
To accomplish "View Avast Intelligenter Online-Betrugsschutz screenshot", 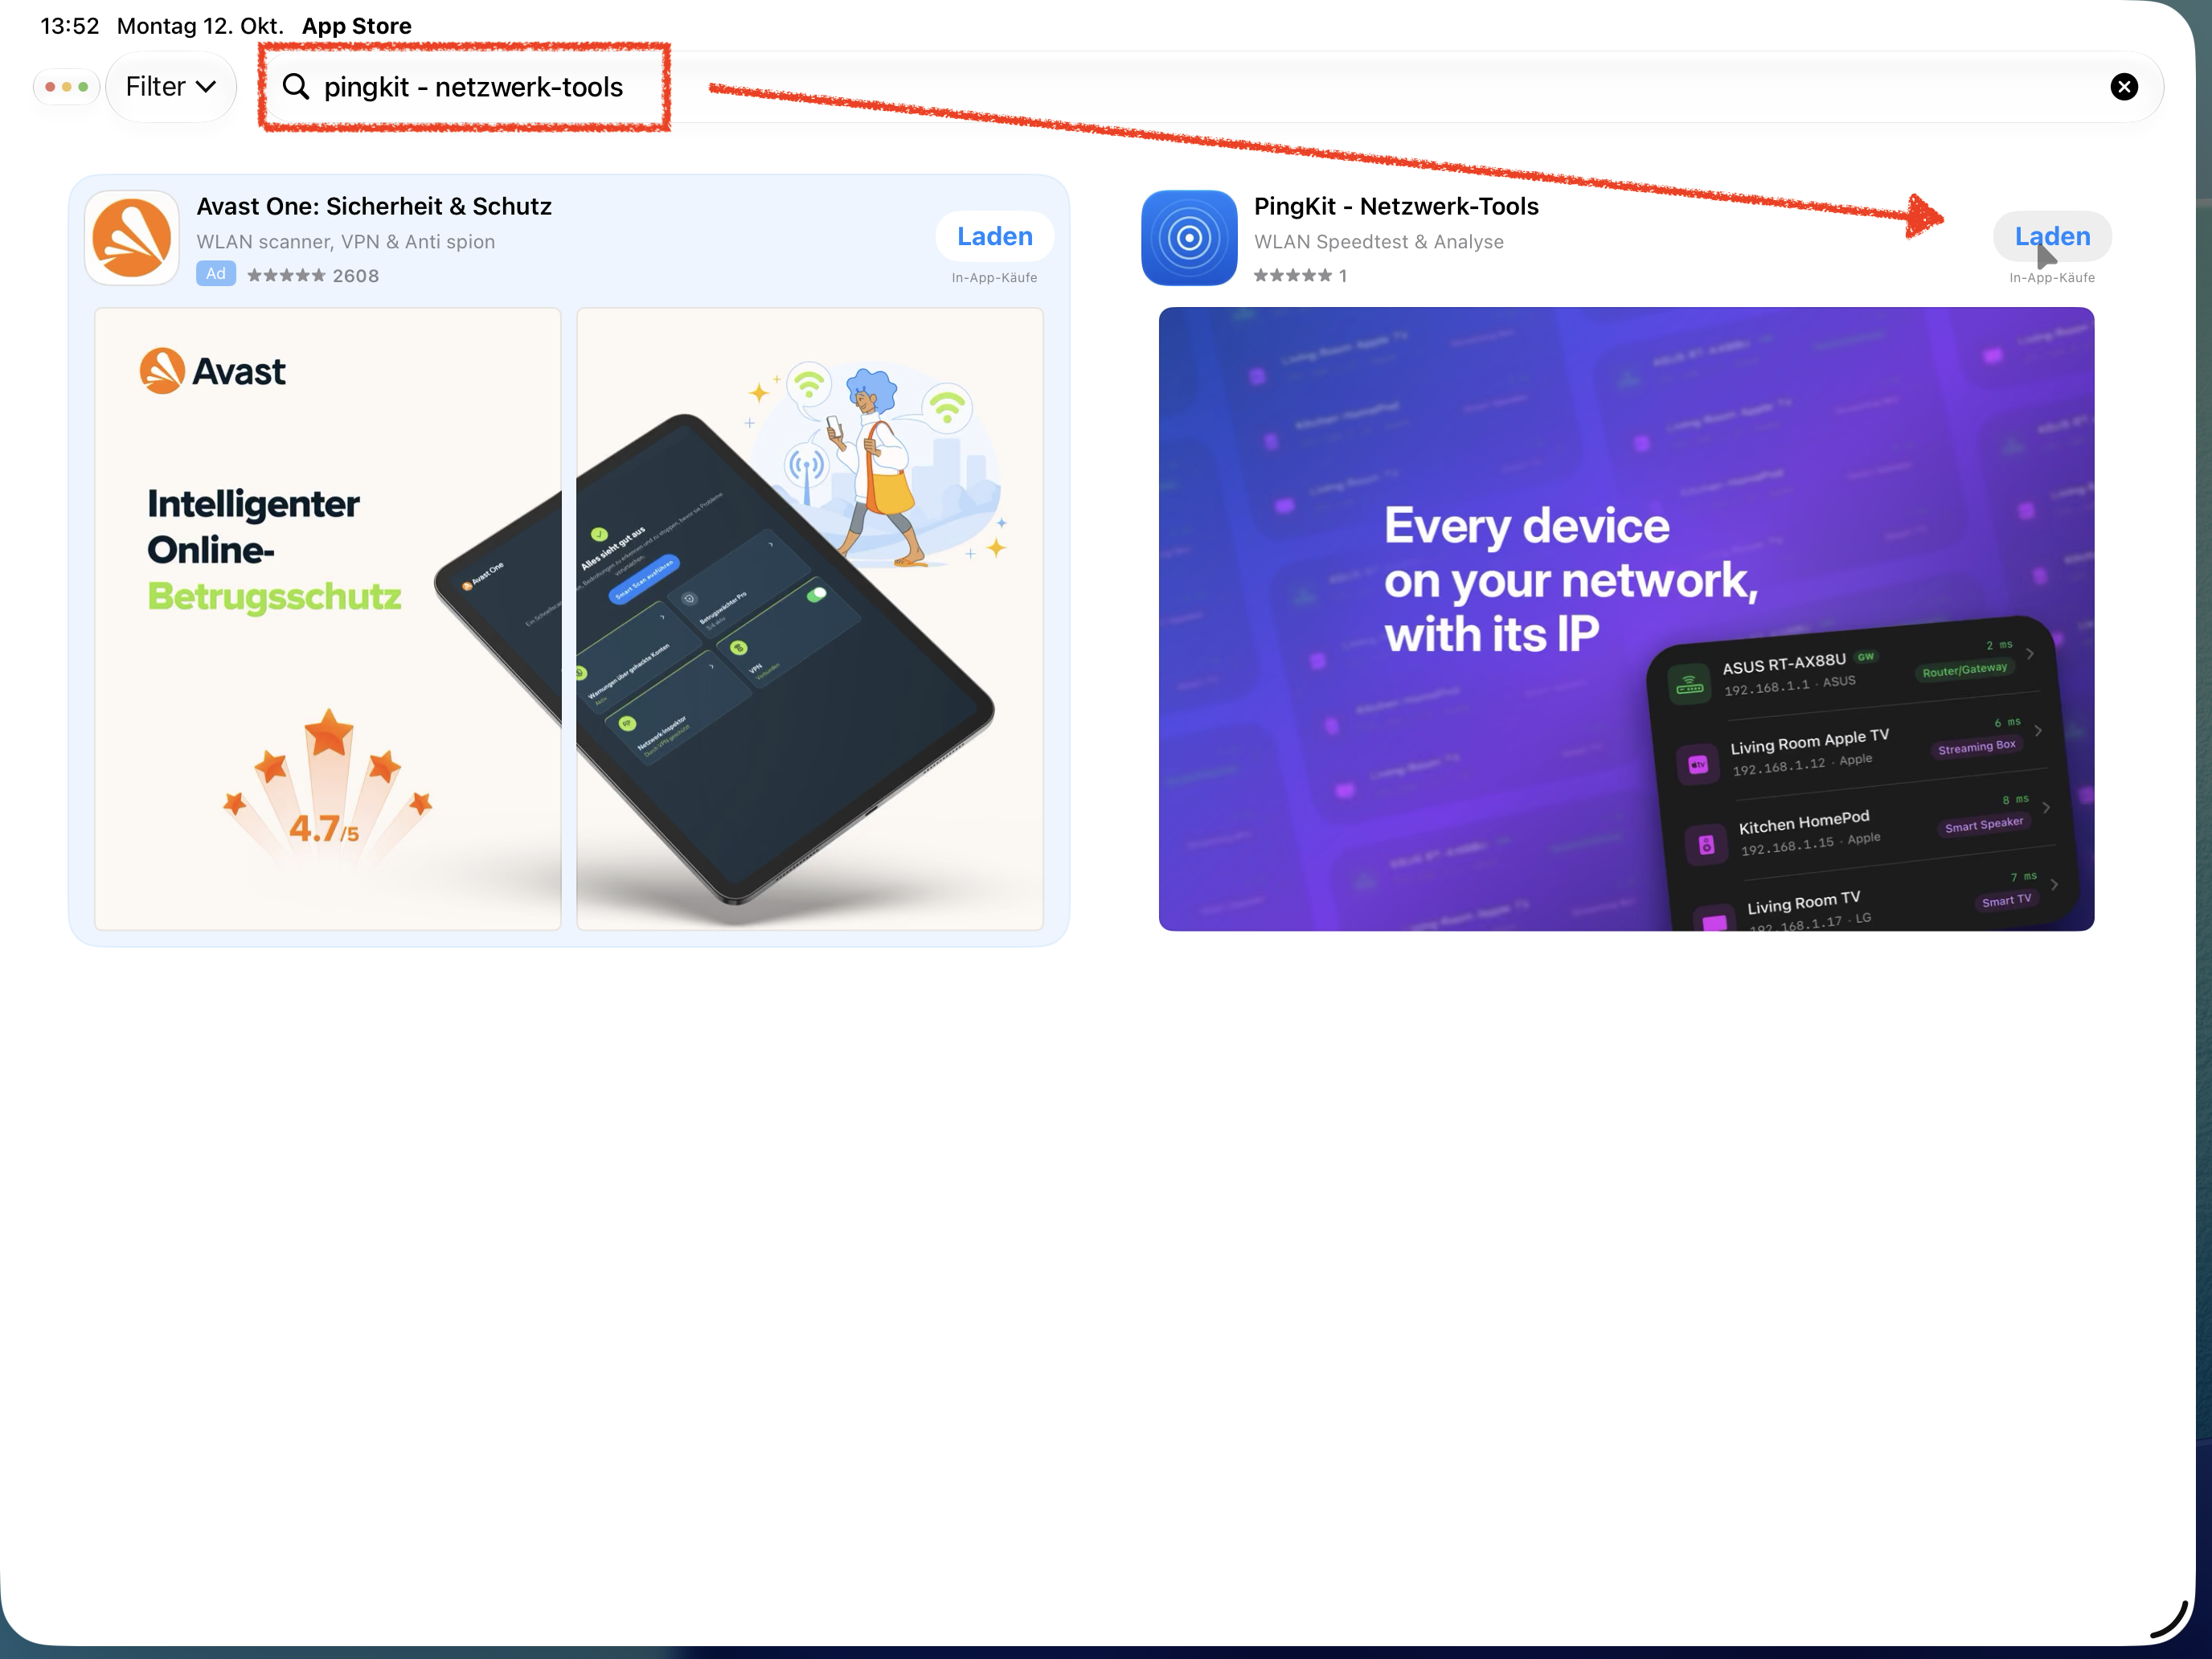I will pos(328,619).
